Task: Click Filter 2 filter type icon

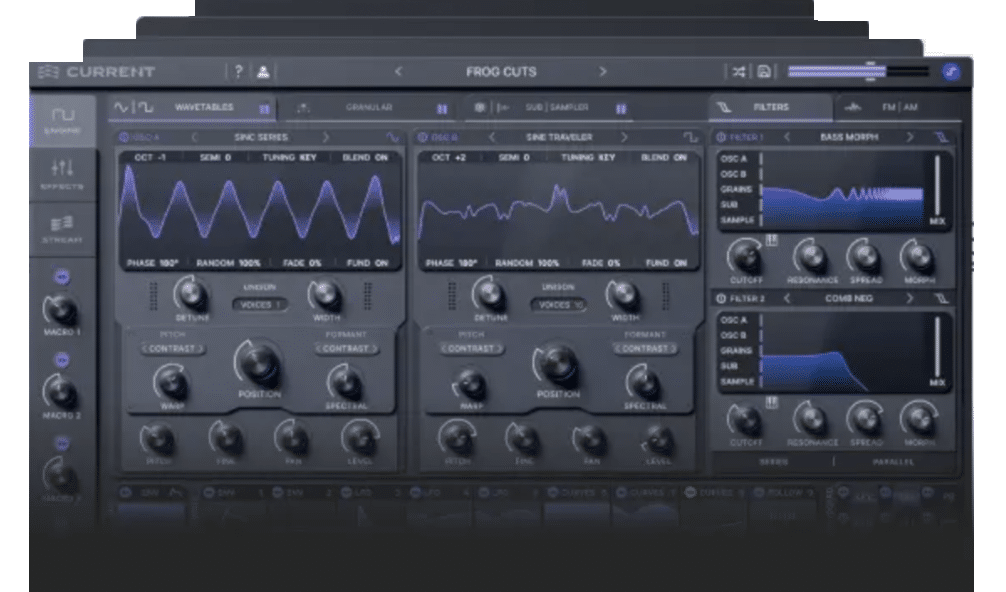Action: click(941, 299)
